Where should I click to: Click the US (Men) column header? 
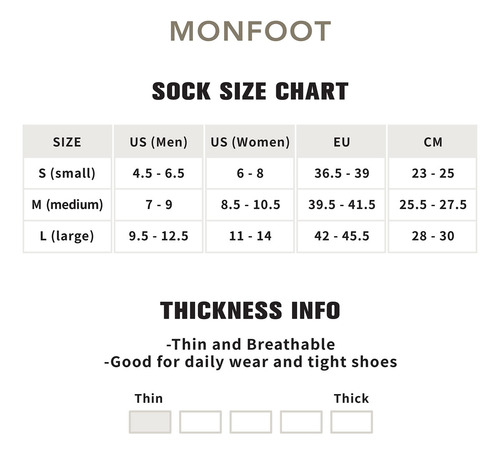tap(159, 142)
